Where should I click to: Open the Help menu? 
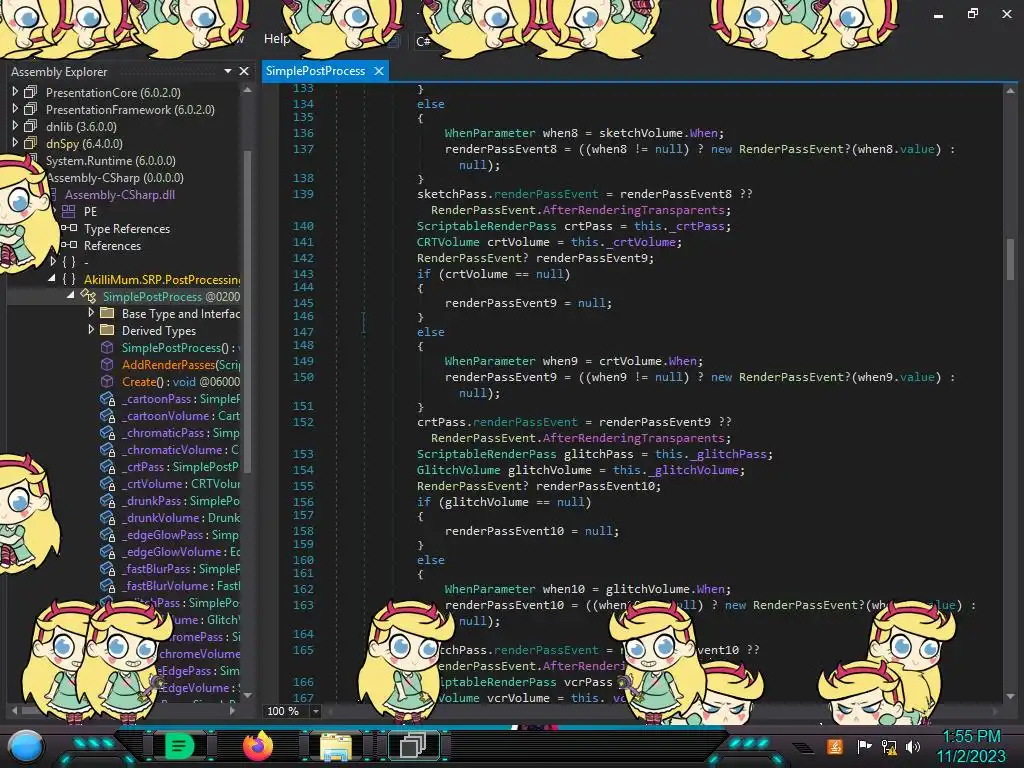[276, 39]
